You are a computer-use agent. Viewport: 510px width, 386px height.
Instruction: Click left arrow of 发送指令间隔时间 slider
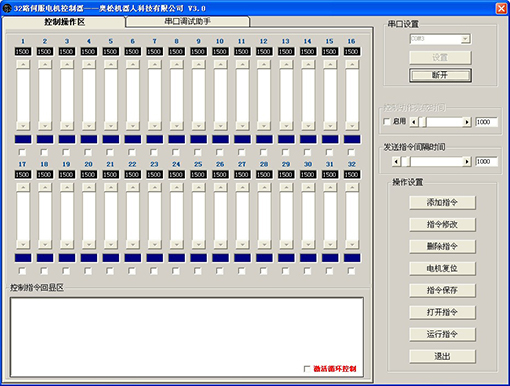pos(396,162)
